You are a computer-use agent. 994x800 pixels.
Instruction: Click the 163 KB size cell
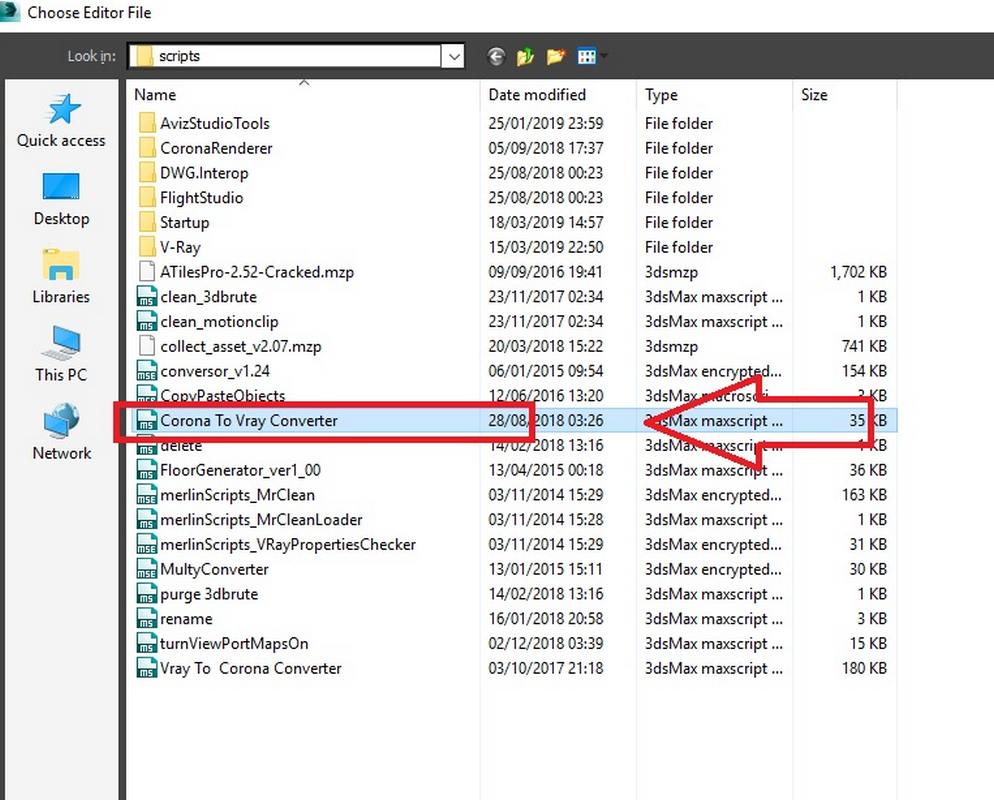pos(864,494)
